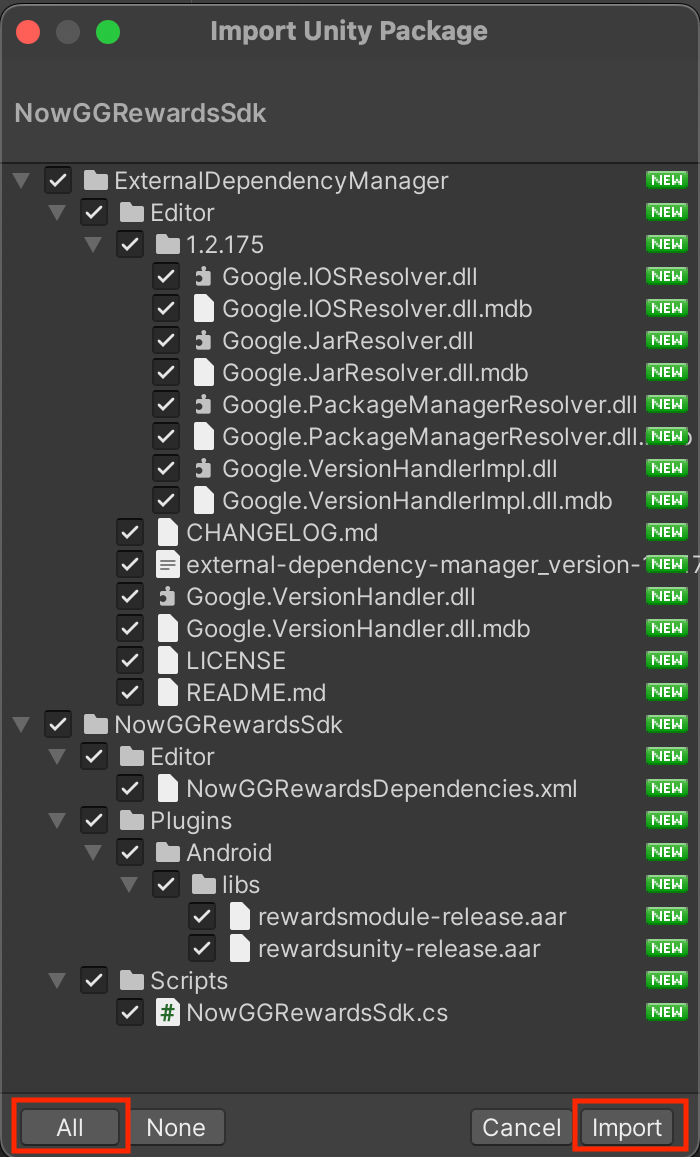Click the C# script icon beside NowGGRewardsSdk.cs

click(166, 1011)
